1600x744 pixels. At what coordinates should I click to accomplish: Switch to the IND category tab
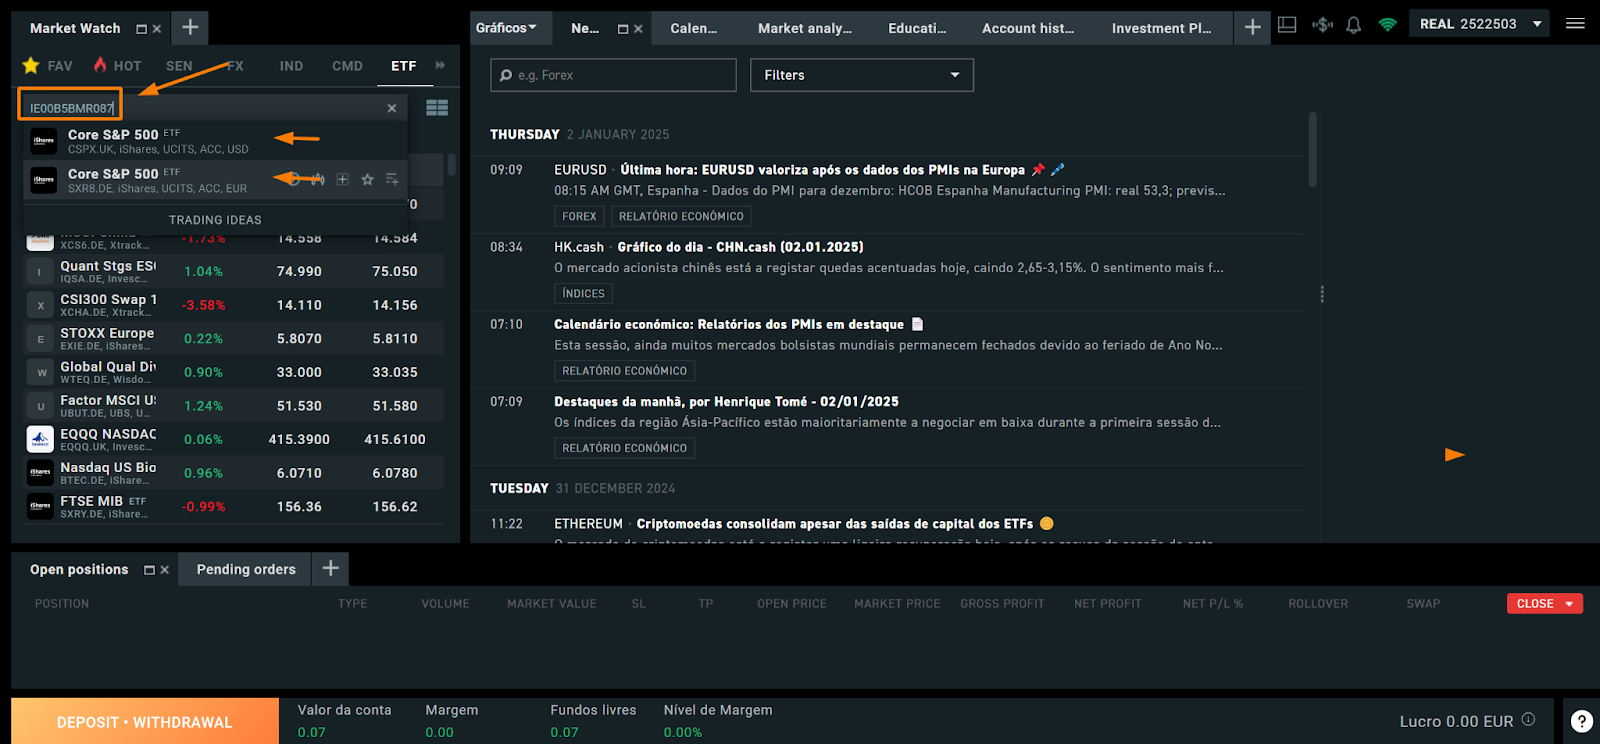(291, 66)
